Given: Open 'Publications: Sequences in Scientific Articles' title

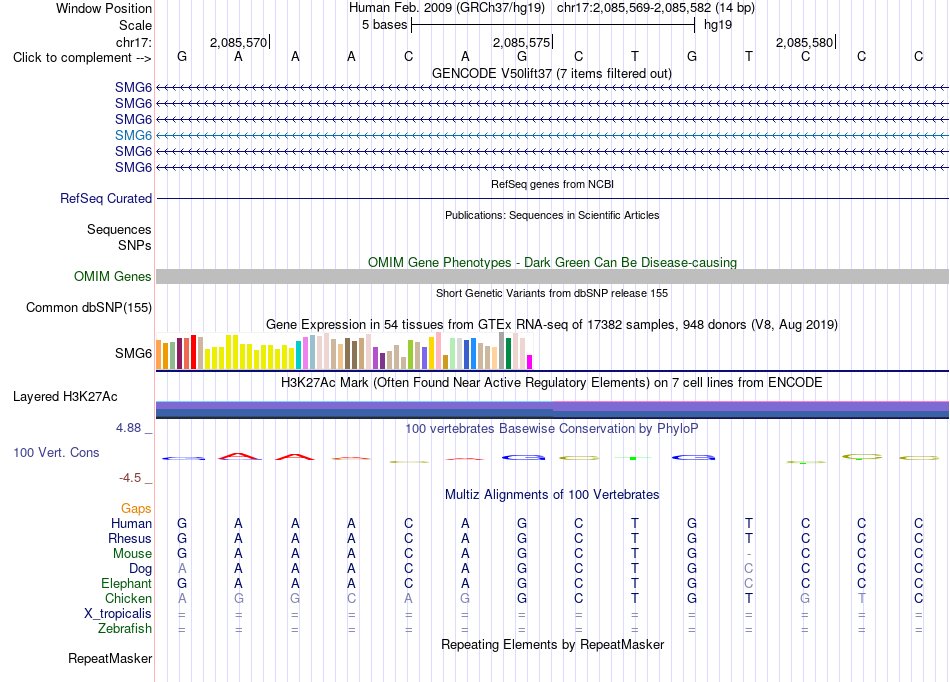Looking at the screenshot, I should coord(552,215).
